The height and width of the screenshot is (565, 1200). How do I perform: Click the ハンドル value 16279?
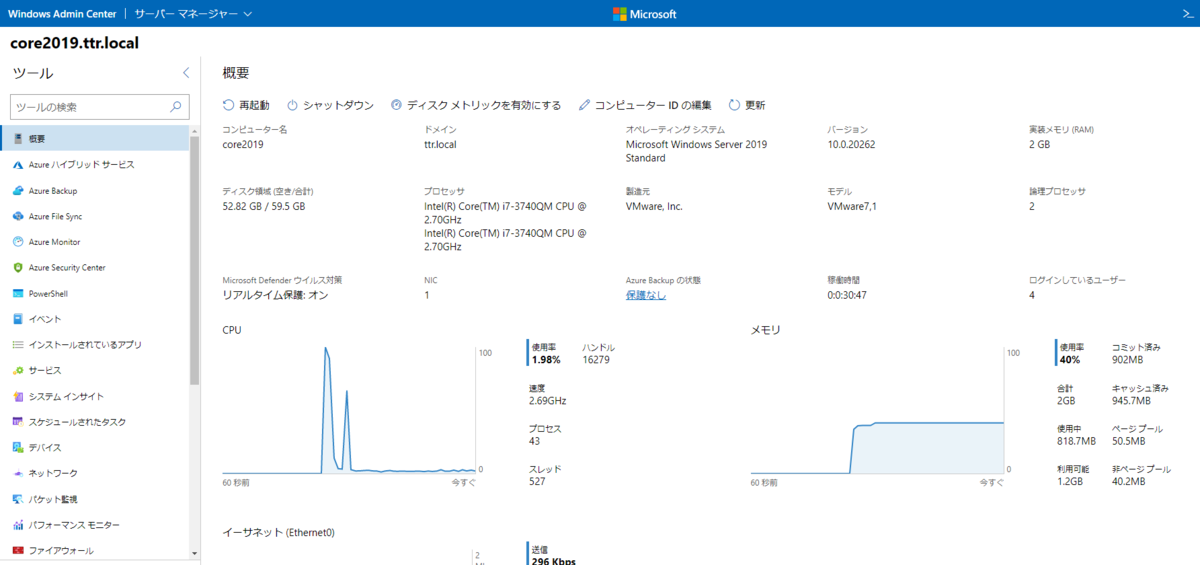coord(596,360)
